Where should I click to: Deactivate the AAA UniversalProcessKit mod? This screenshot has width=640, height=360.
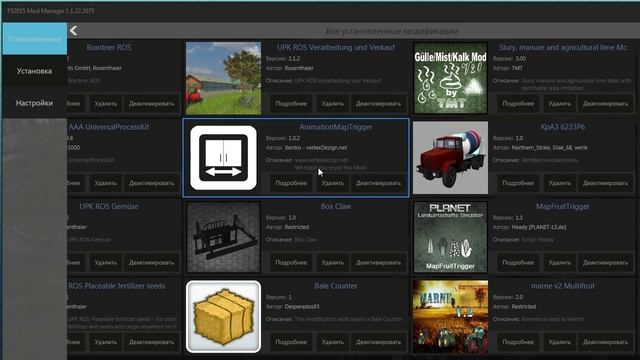pos(151,183)
